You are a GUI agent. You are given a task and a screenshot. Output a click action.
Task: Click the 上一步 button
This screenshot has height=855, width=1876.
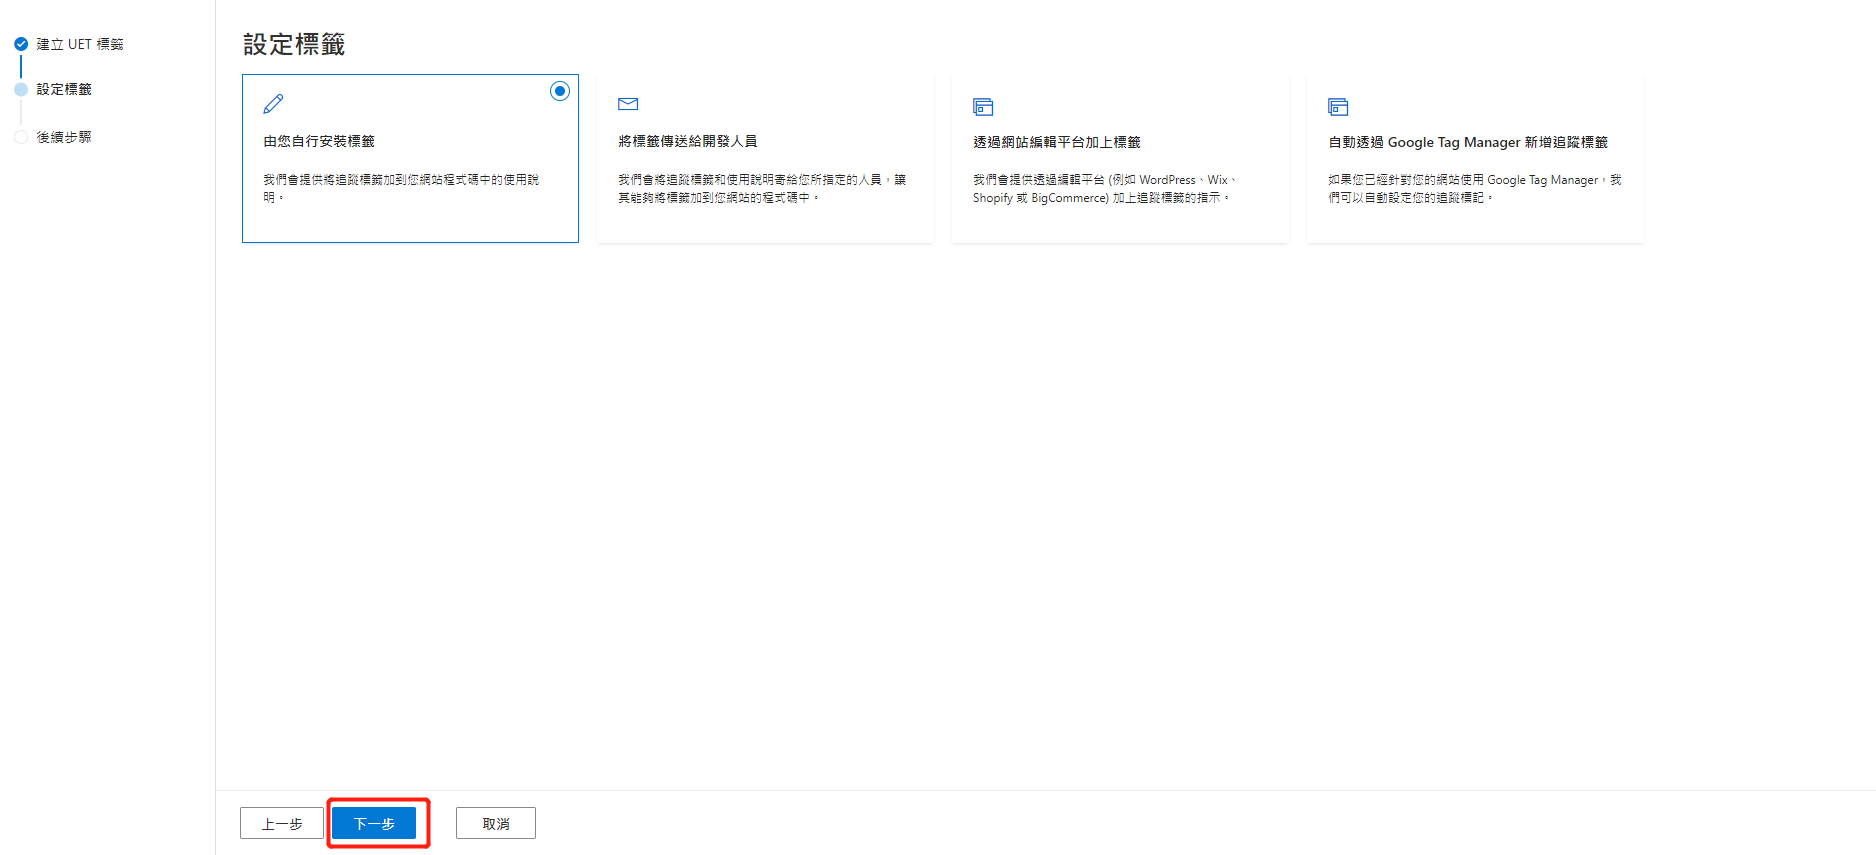[x=282, y=823]
